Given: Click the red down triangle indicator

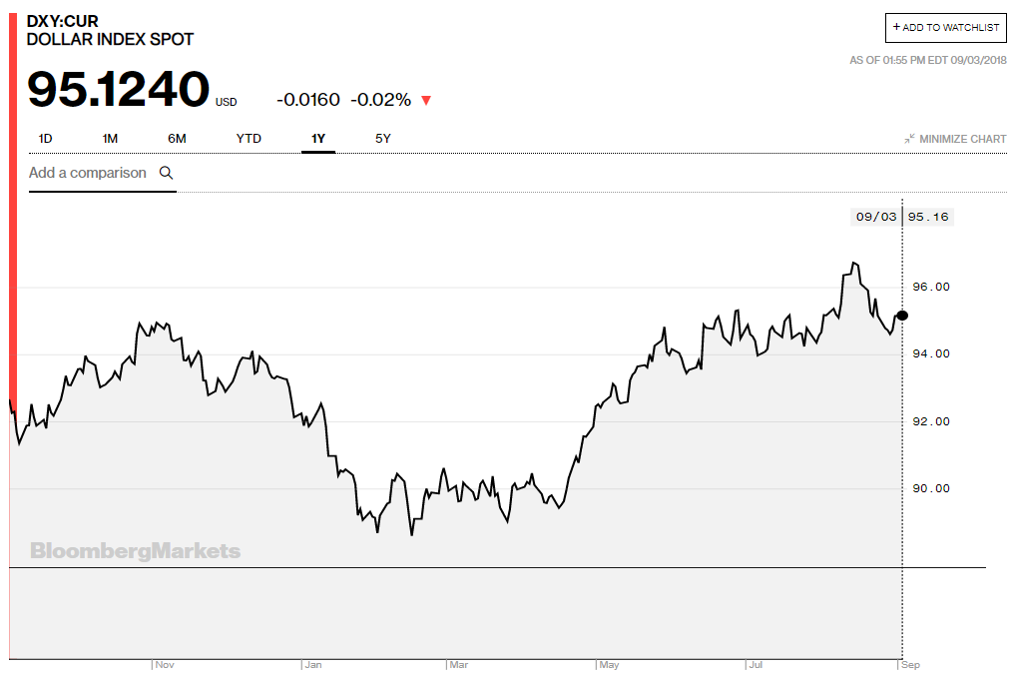Looking at the screenshot, I should pos(426,100).
